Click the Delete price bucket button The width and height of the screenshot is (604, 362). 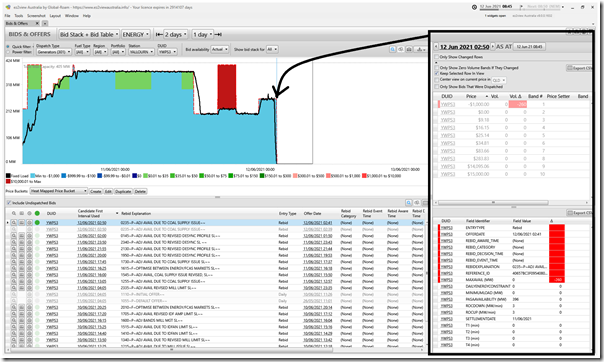140,191
